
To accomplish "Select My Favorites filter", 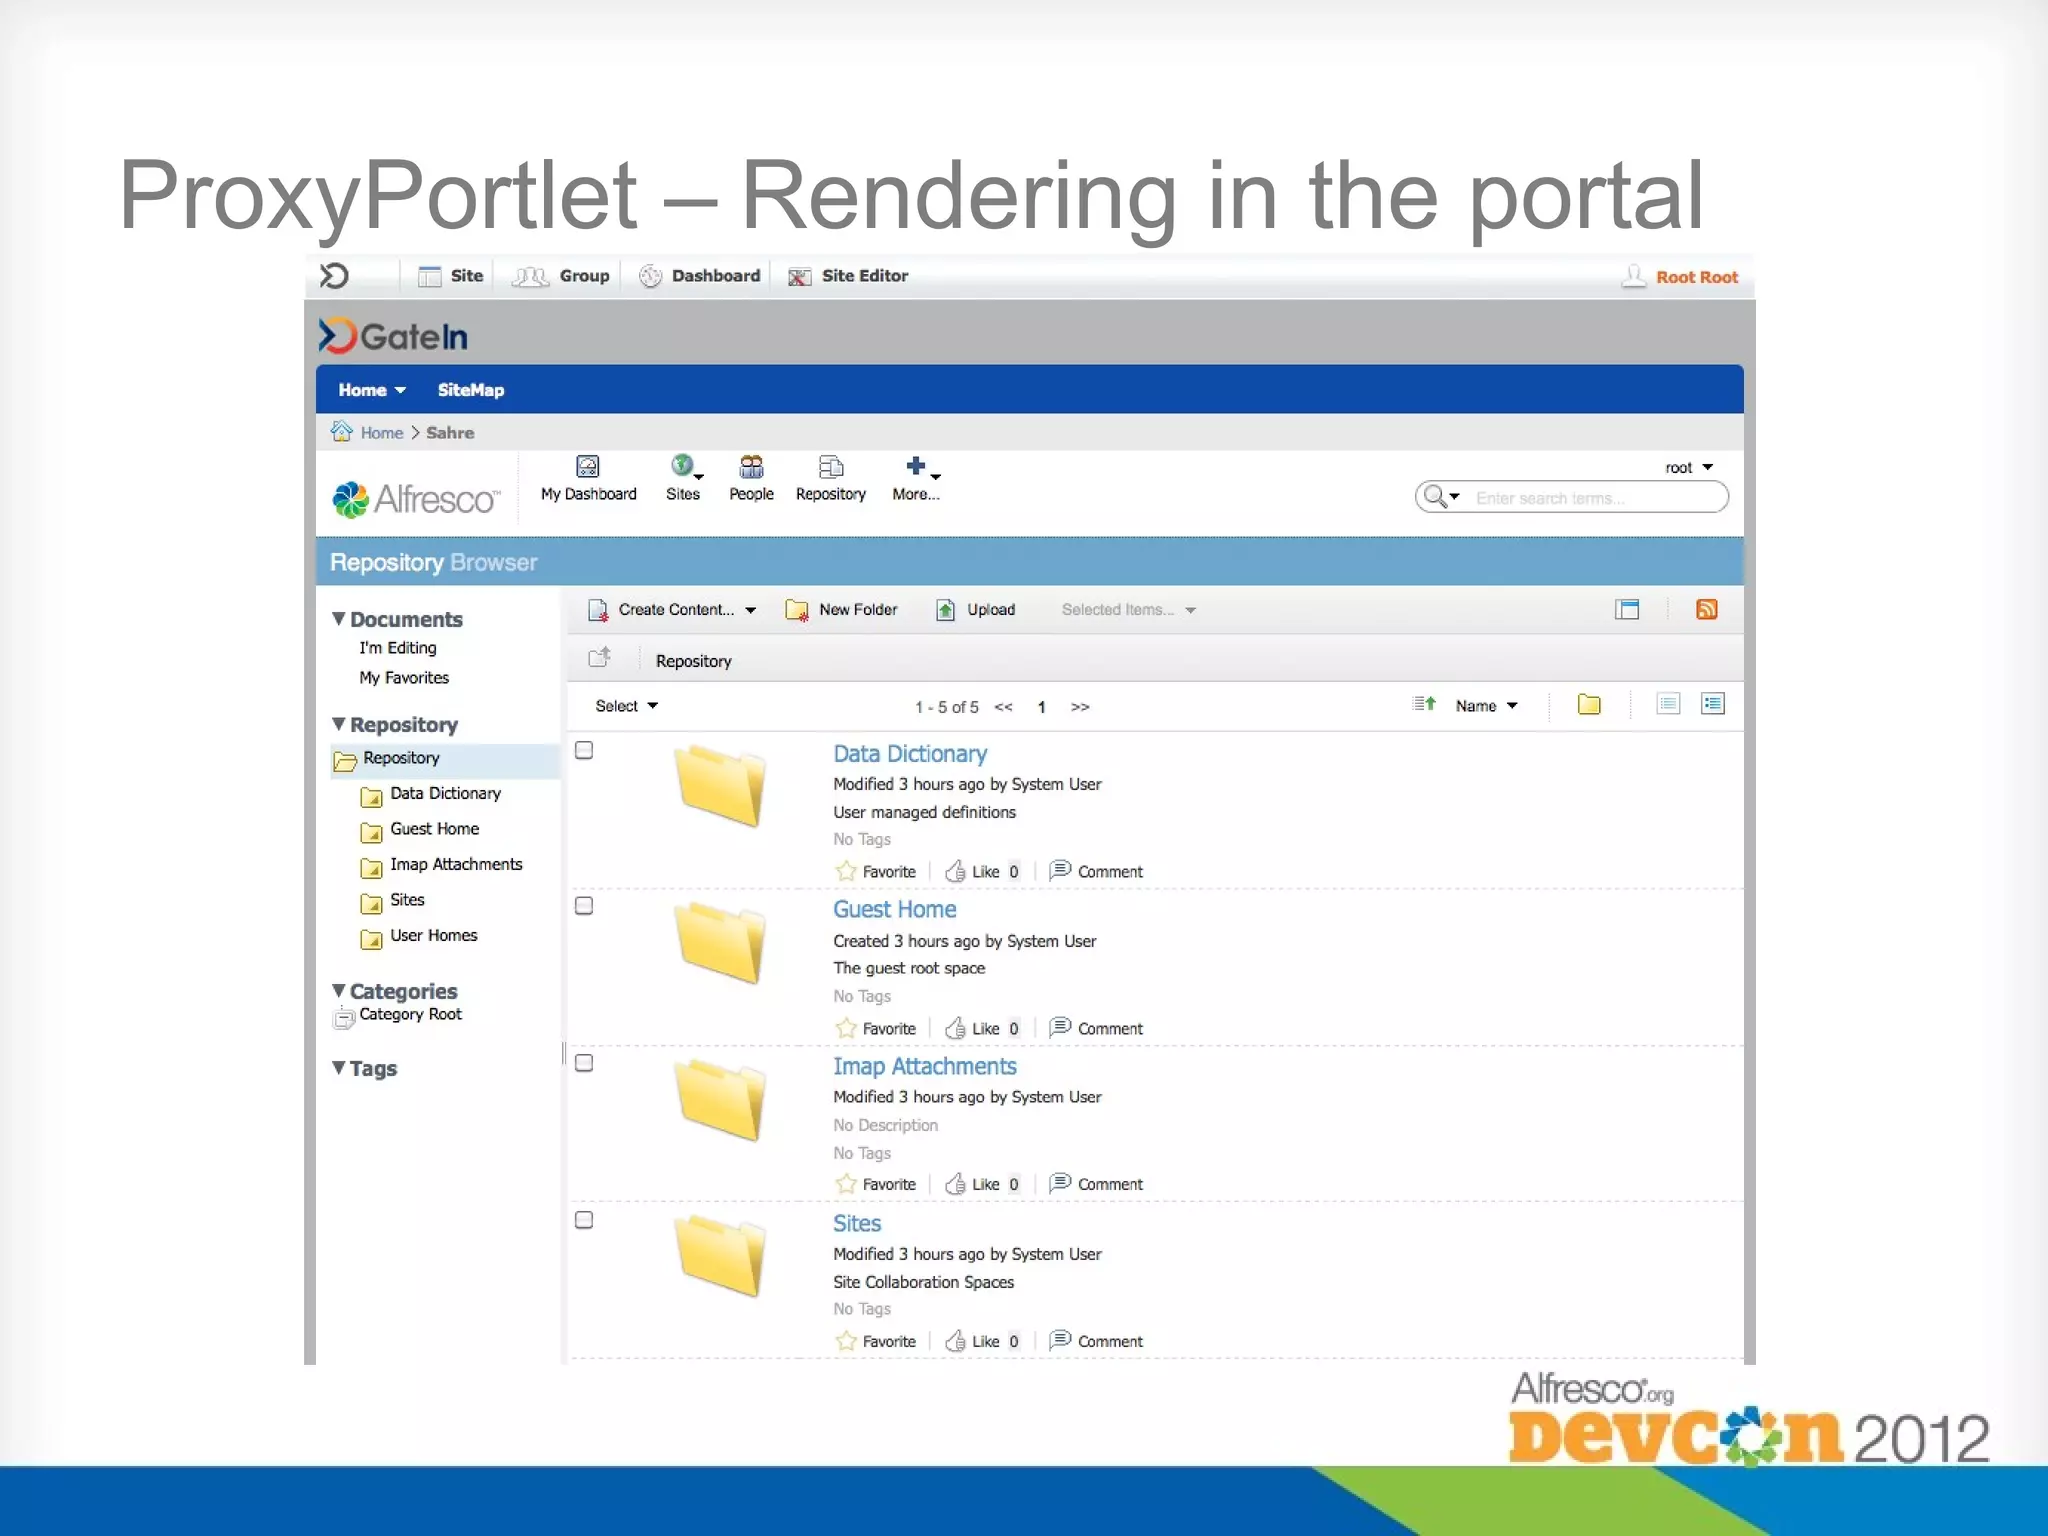I will click(404, 678).
